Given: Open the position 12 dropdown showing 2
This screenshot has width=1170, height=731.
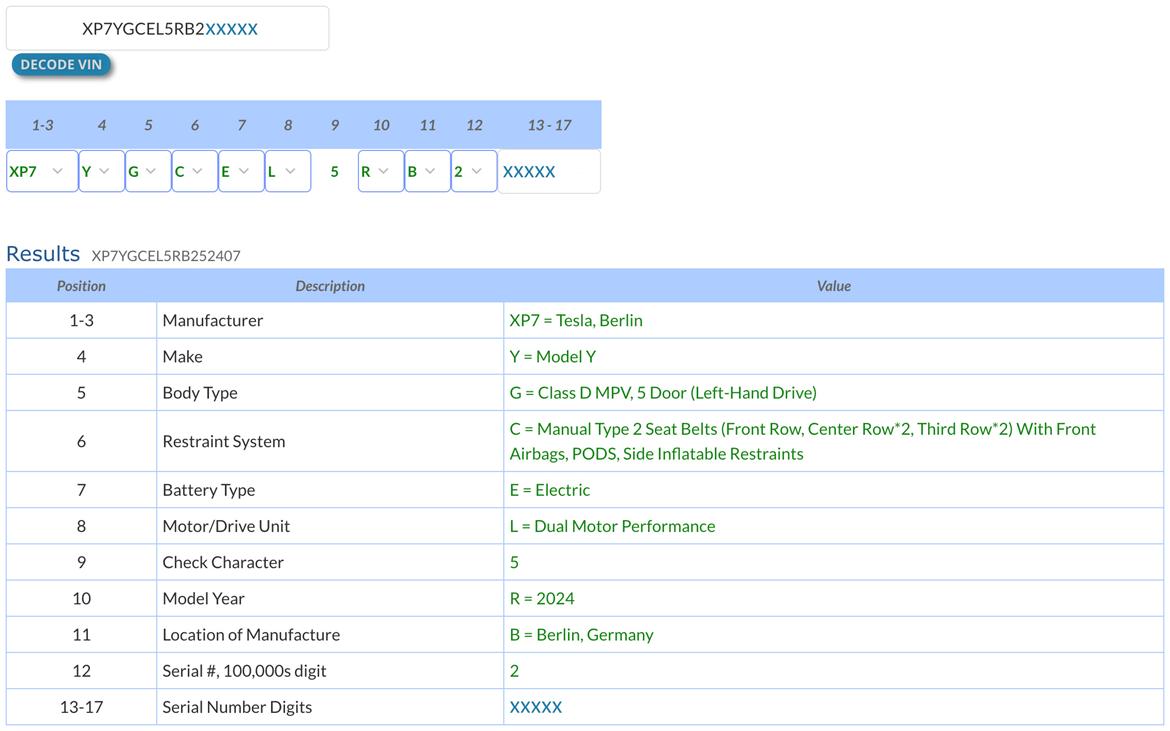Looking at the screenshot, I should pos(474,171).
